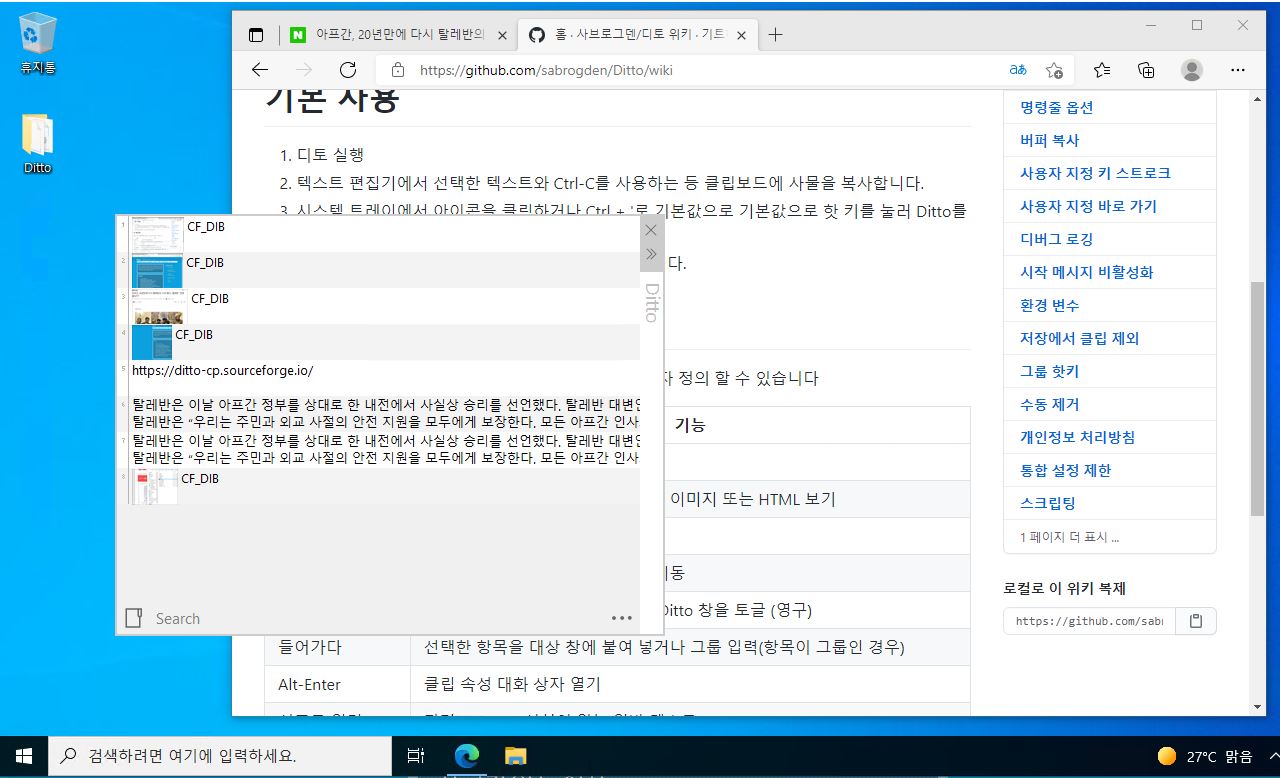The image size is (1280, 778).
Task: Open the translate page icon
Action: [x=1018, y=70]
